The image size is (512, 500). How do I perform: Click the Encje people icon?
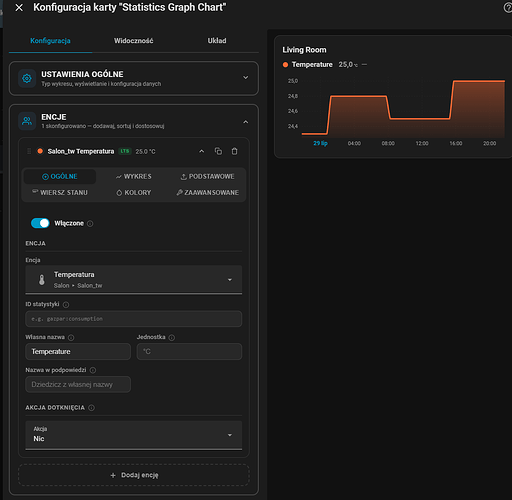(27, 121)
